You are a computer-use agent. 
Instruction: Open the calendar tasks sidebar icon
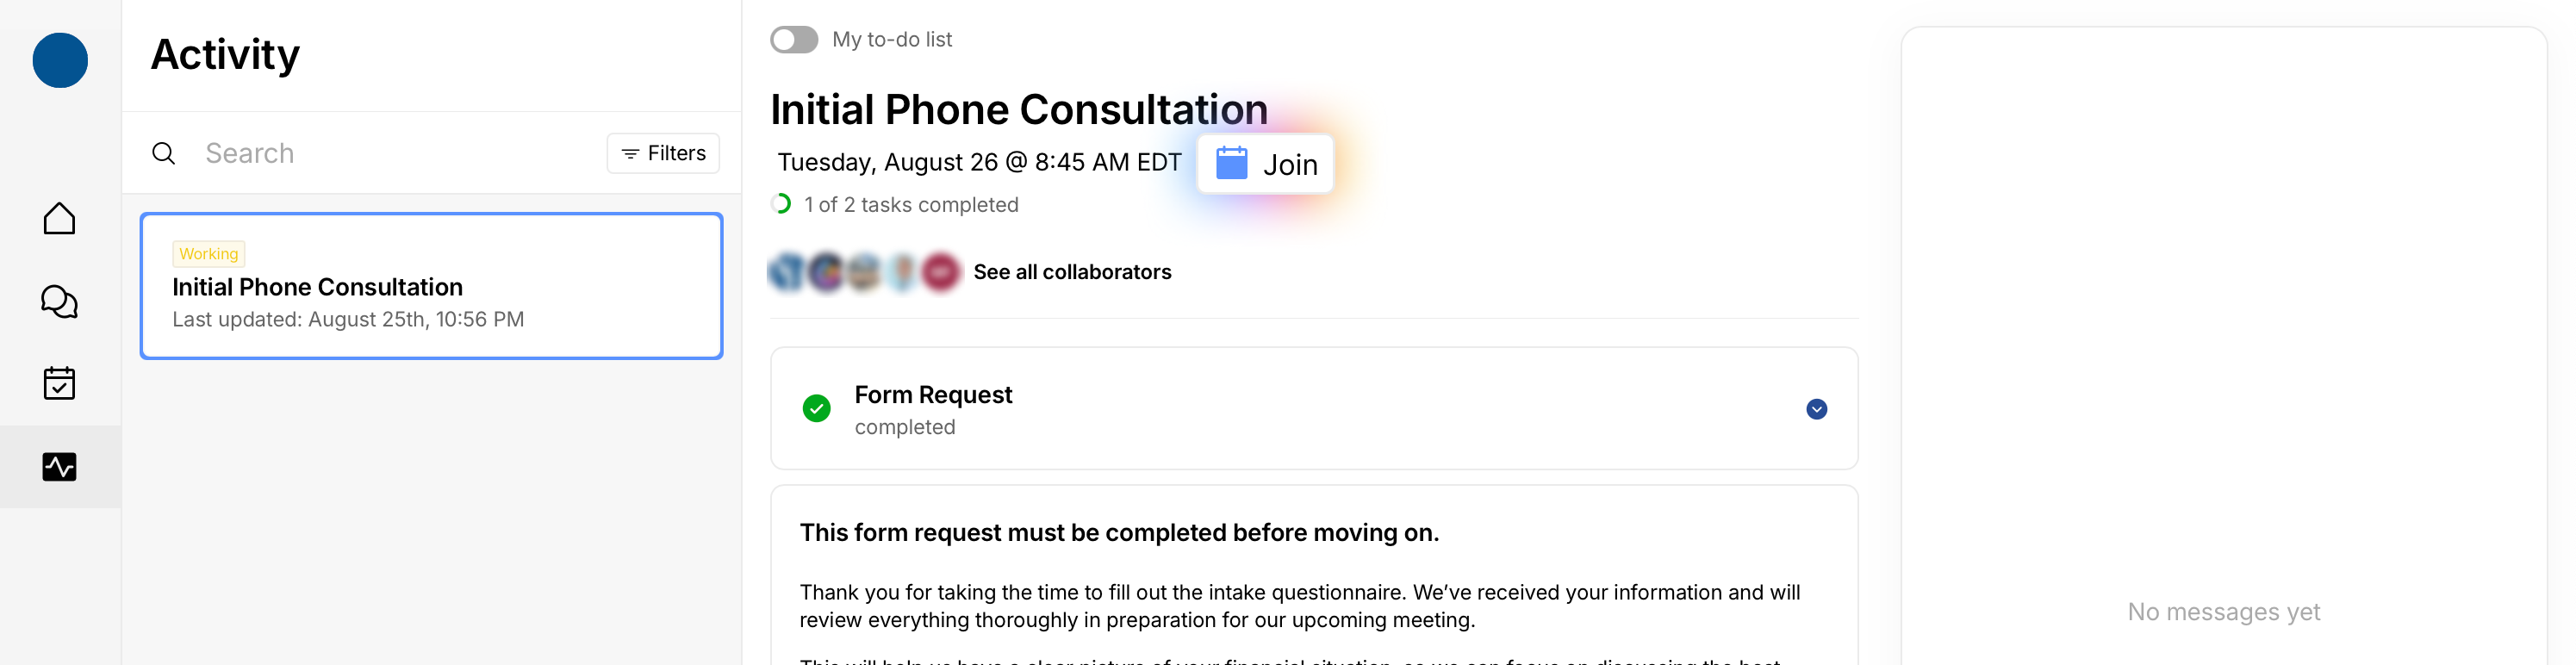[60, 383]
